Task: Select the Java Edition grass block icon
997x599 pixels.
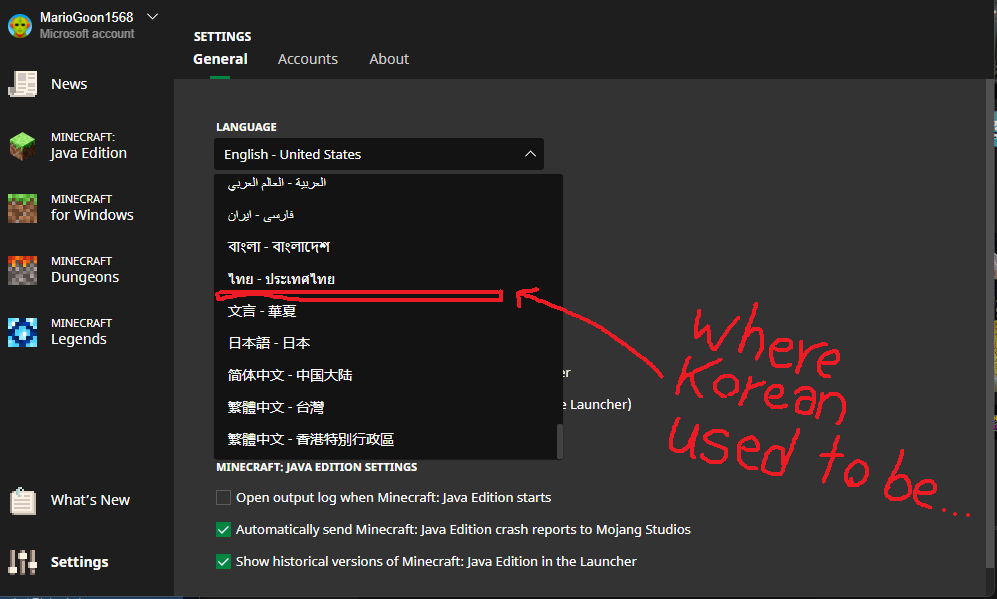Action: pyautogui.click(x=22, y=146)
